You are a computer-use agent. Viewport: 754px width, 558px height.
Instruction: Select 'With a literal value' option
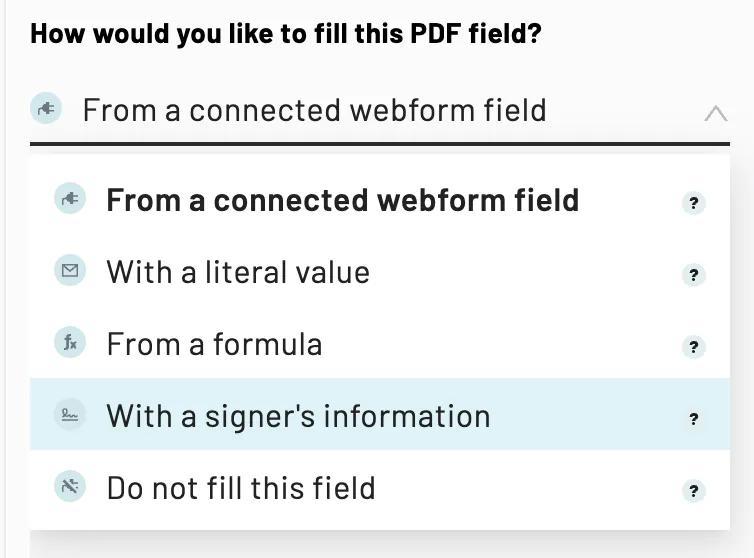238,272
